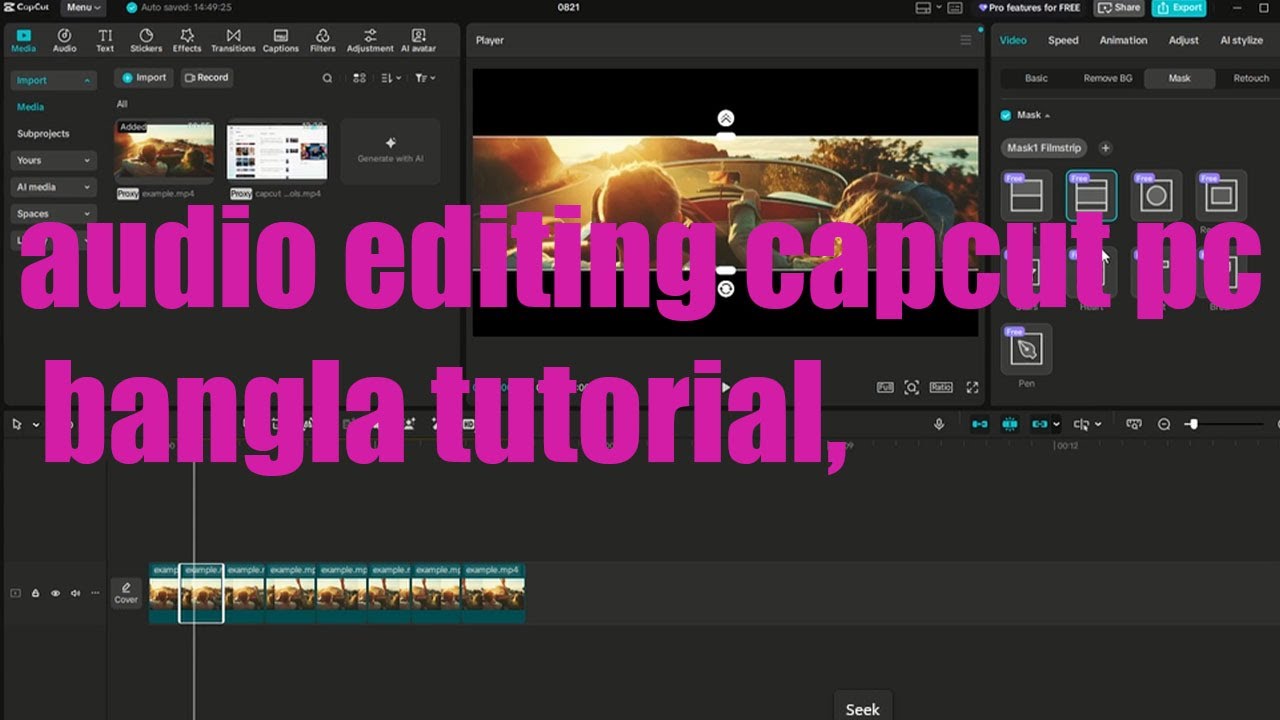Click the player Ratio button

tap(941, 387)
